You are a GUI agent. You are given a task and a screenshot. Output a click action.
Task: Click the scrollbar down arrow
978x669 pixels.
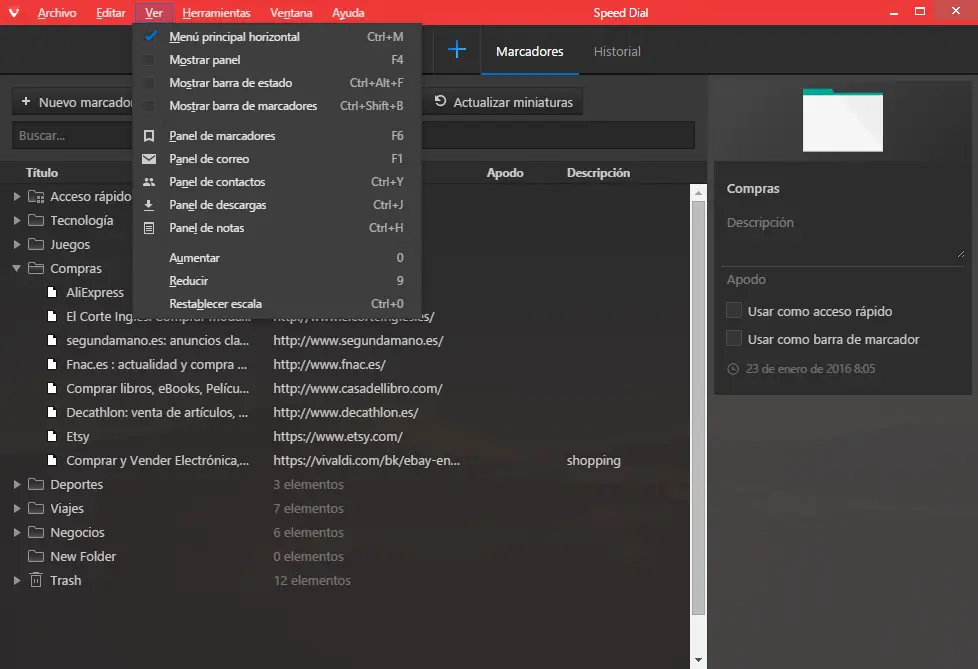[698, 660]
